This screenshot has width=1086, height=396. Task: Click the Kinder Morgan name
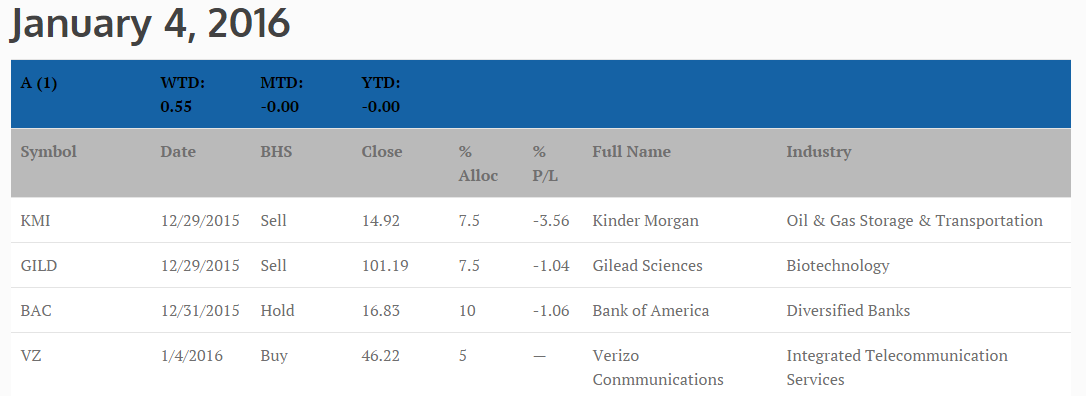(646, 221)
